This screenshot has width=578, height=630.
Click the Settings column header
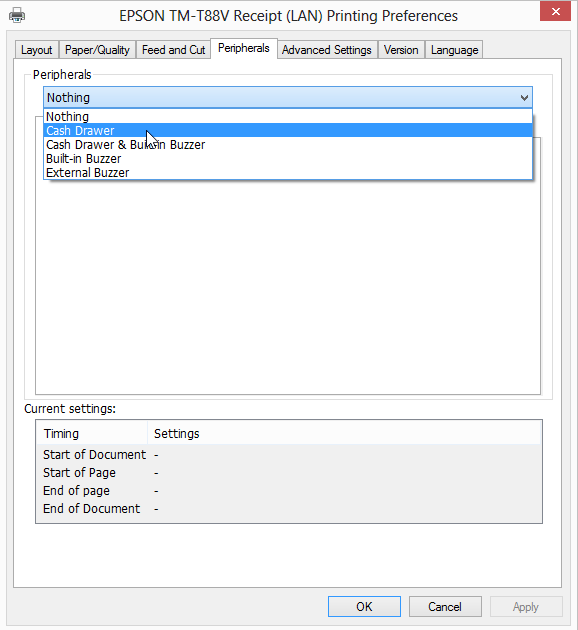(344, 434)
